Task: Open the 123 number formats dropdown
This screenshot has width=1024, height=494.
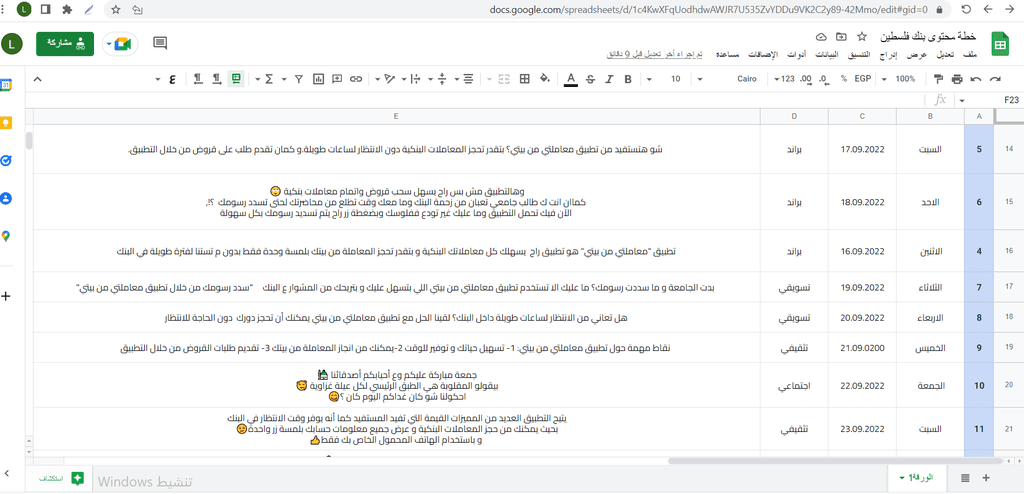Action: pos(784,79)
